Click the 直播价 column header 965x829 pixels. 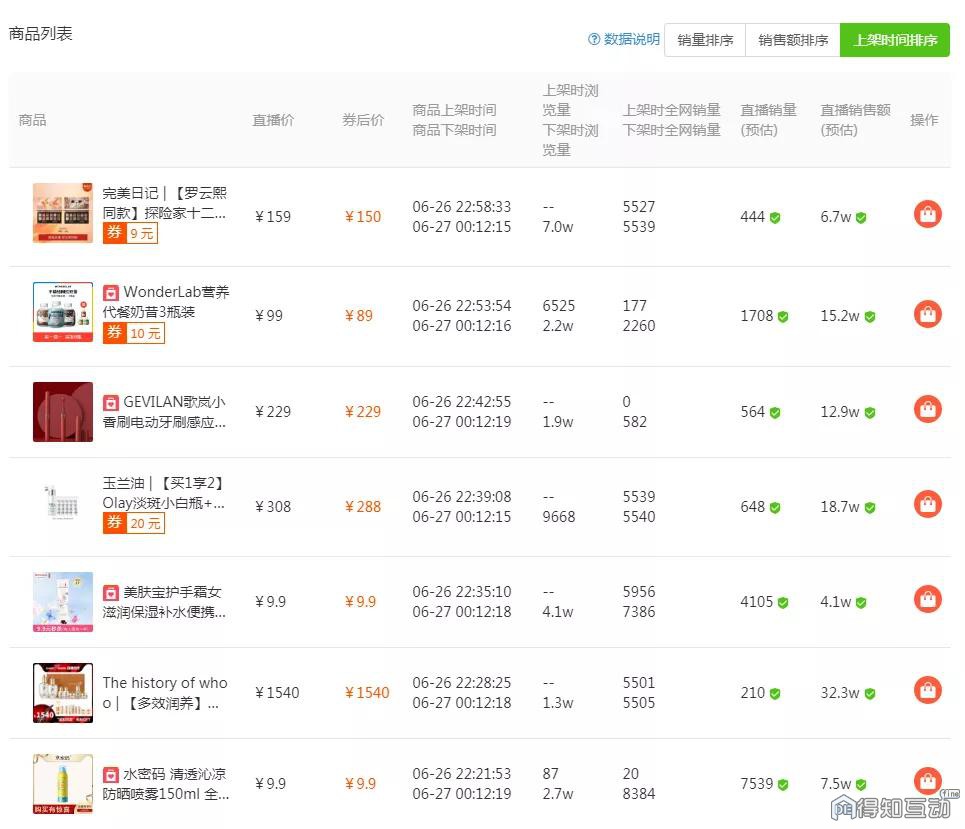(273, 120)
